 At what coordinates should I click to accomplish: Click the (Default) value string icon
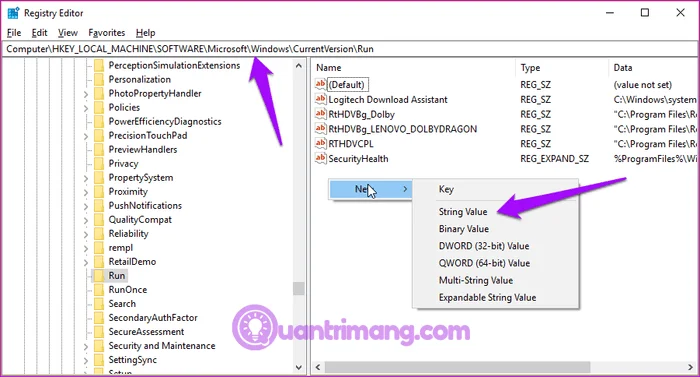321,84
